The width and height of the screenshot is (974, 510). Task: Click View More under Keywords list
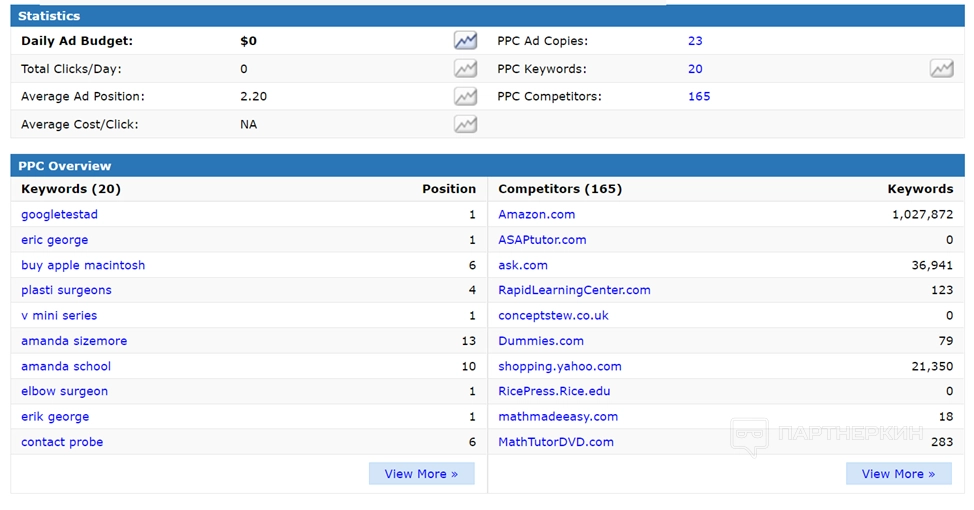[x=421, y=474]
